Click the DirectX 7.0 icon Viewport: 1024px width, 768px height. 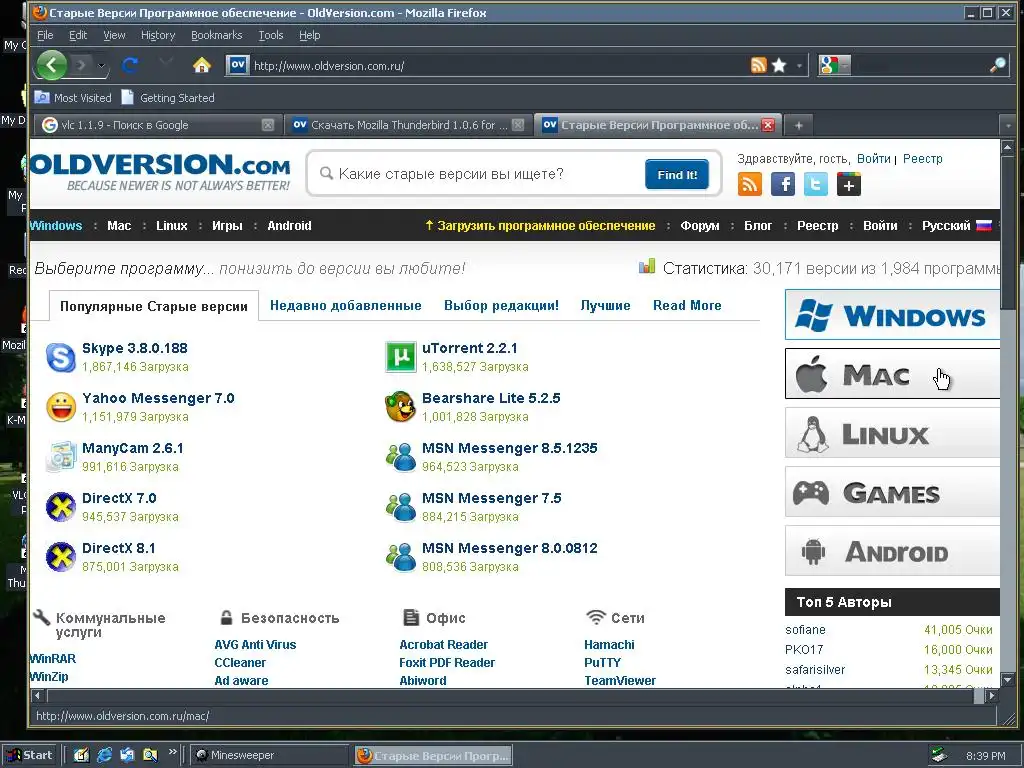pyautogui.click(x=61, y=507)
